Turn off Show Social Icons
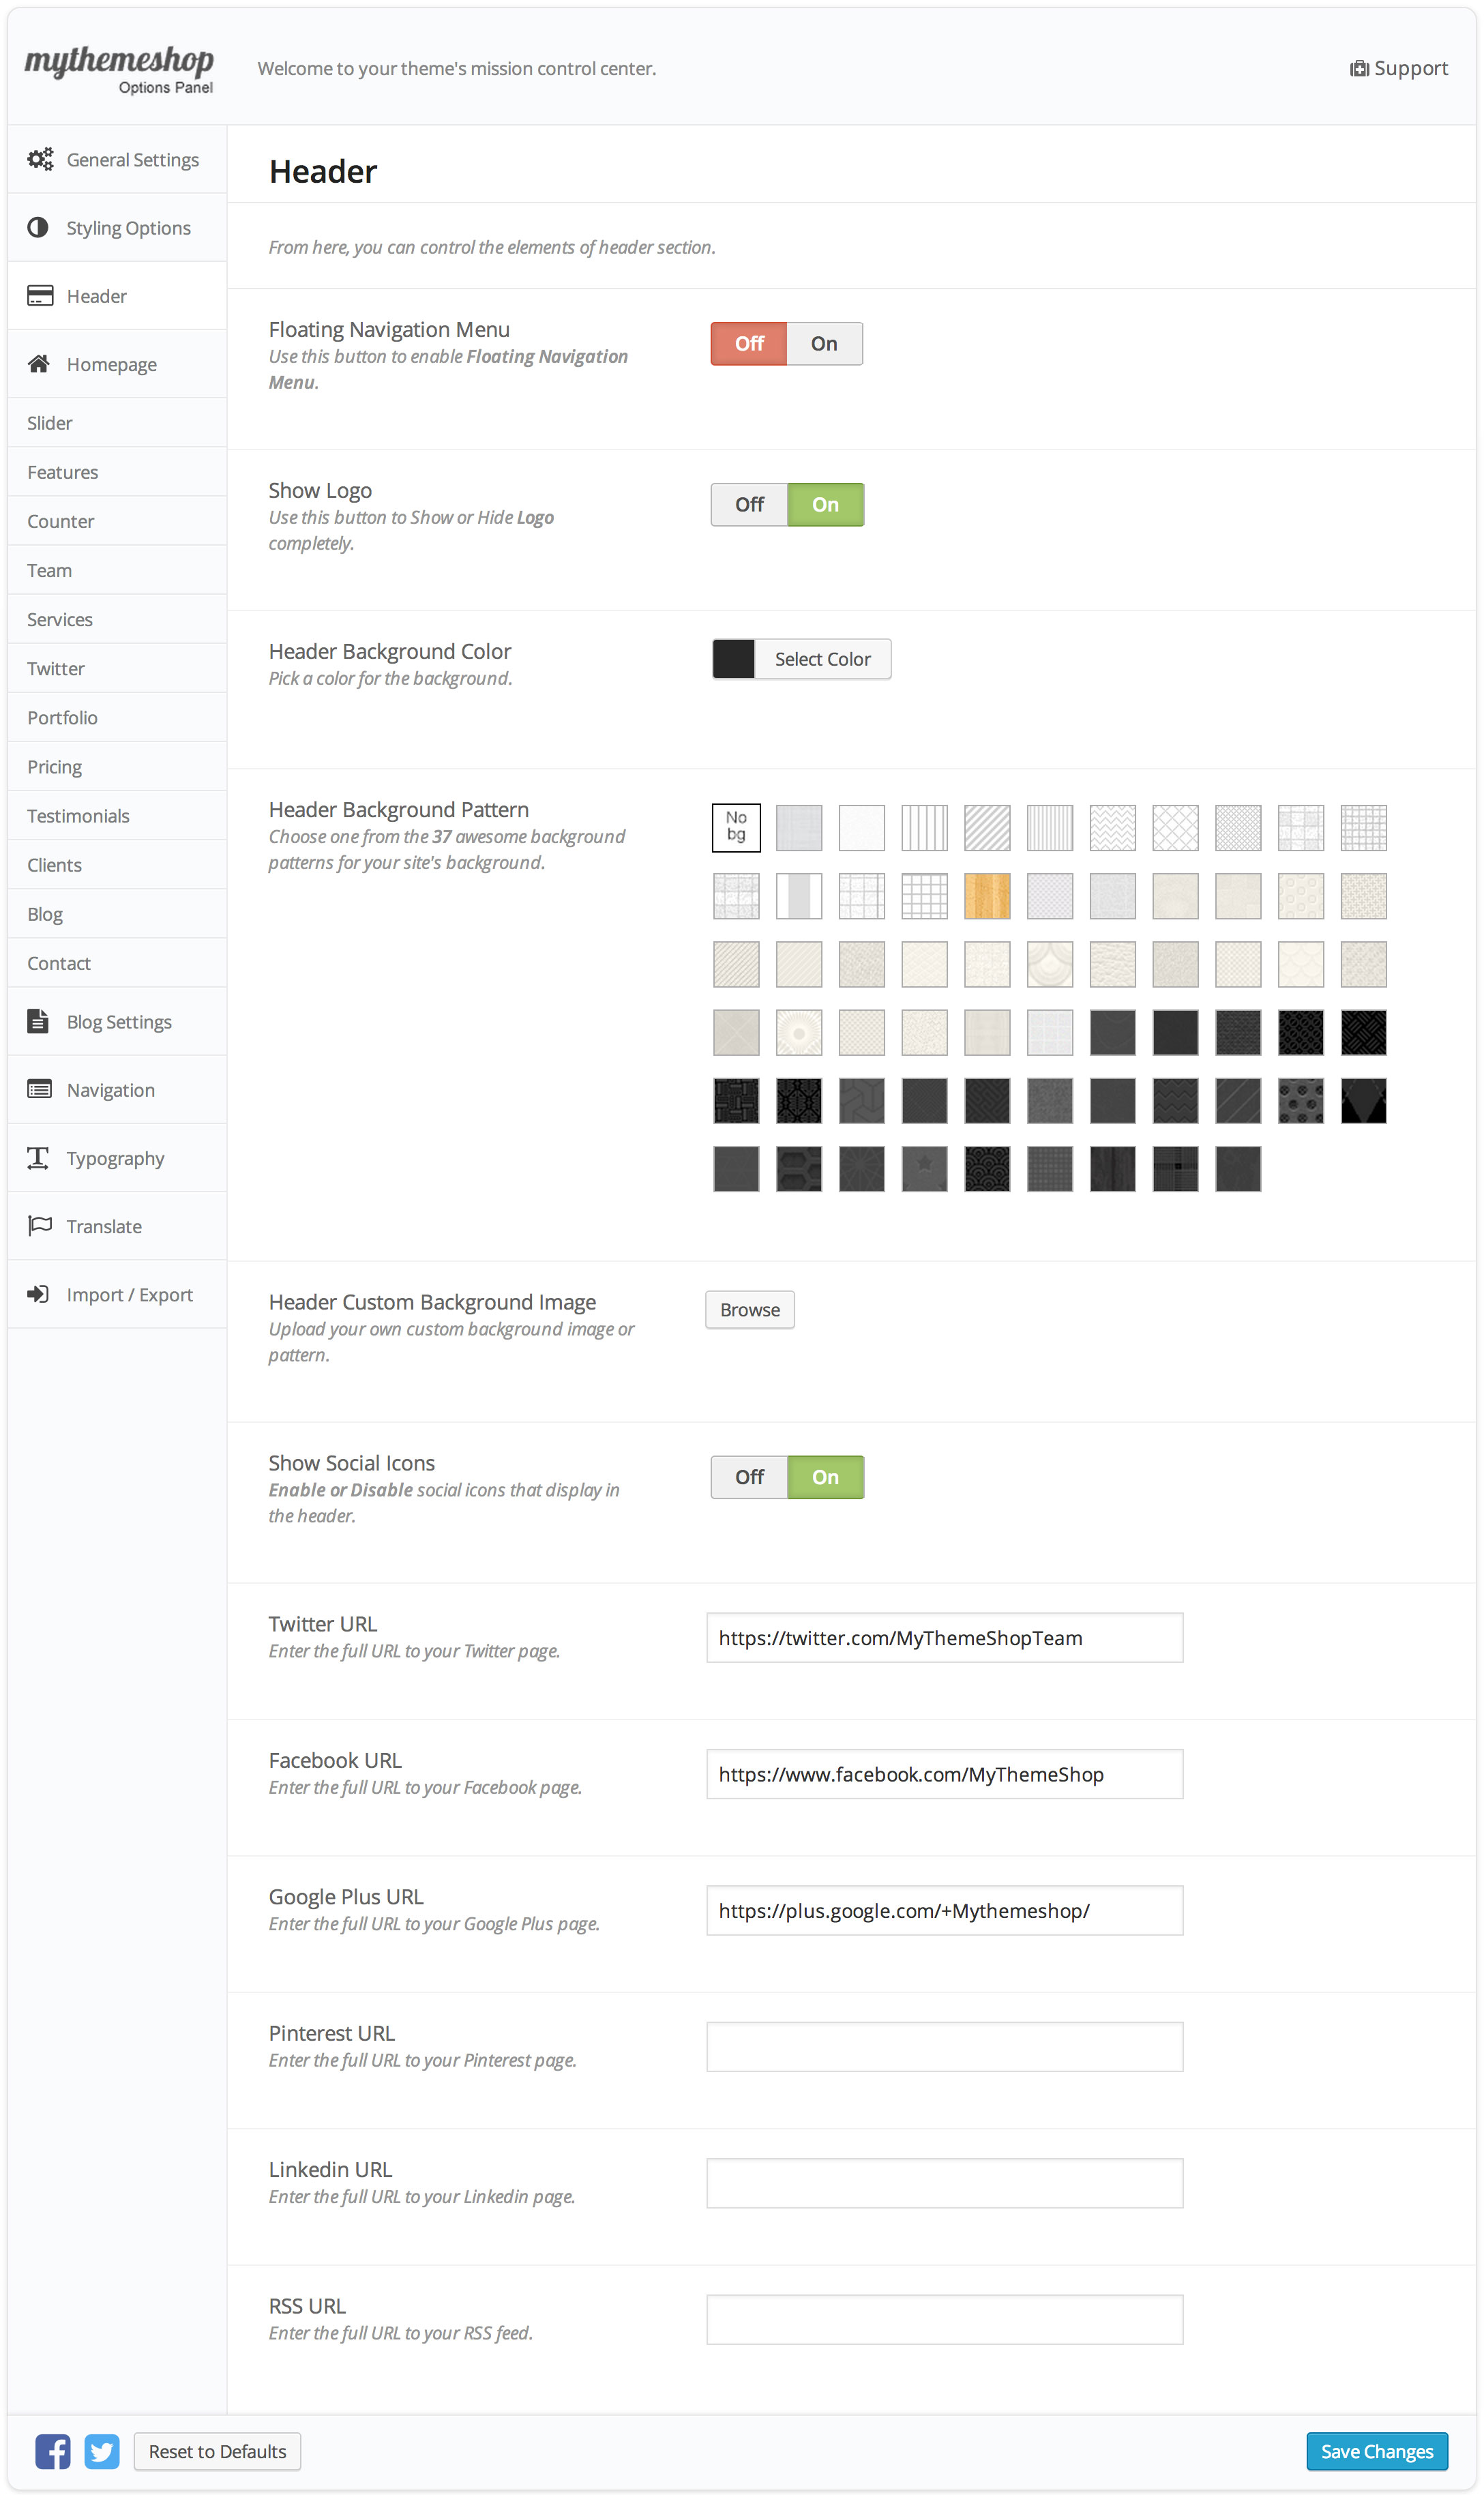The image size is (1484, 2495). 749,1476
